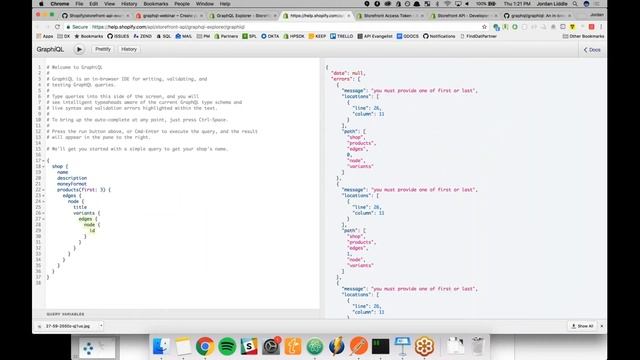Open the GDOCS bookmark
Image resolution: width=640 pixels, height=360 pixels.
408,36
